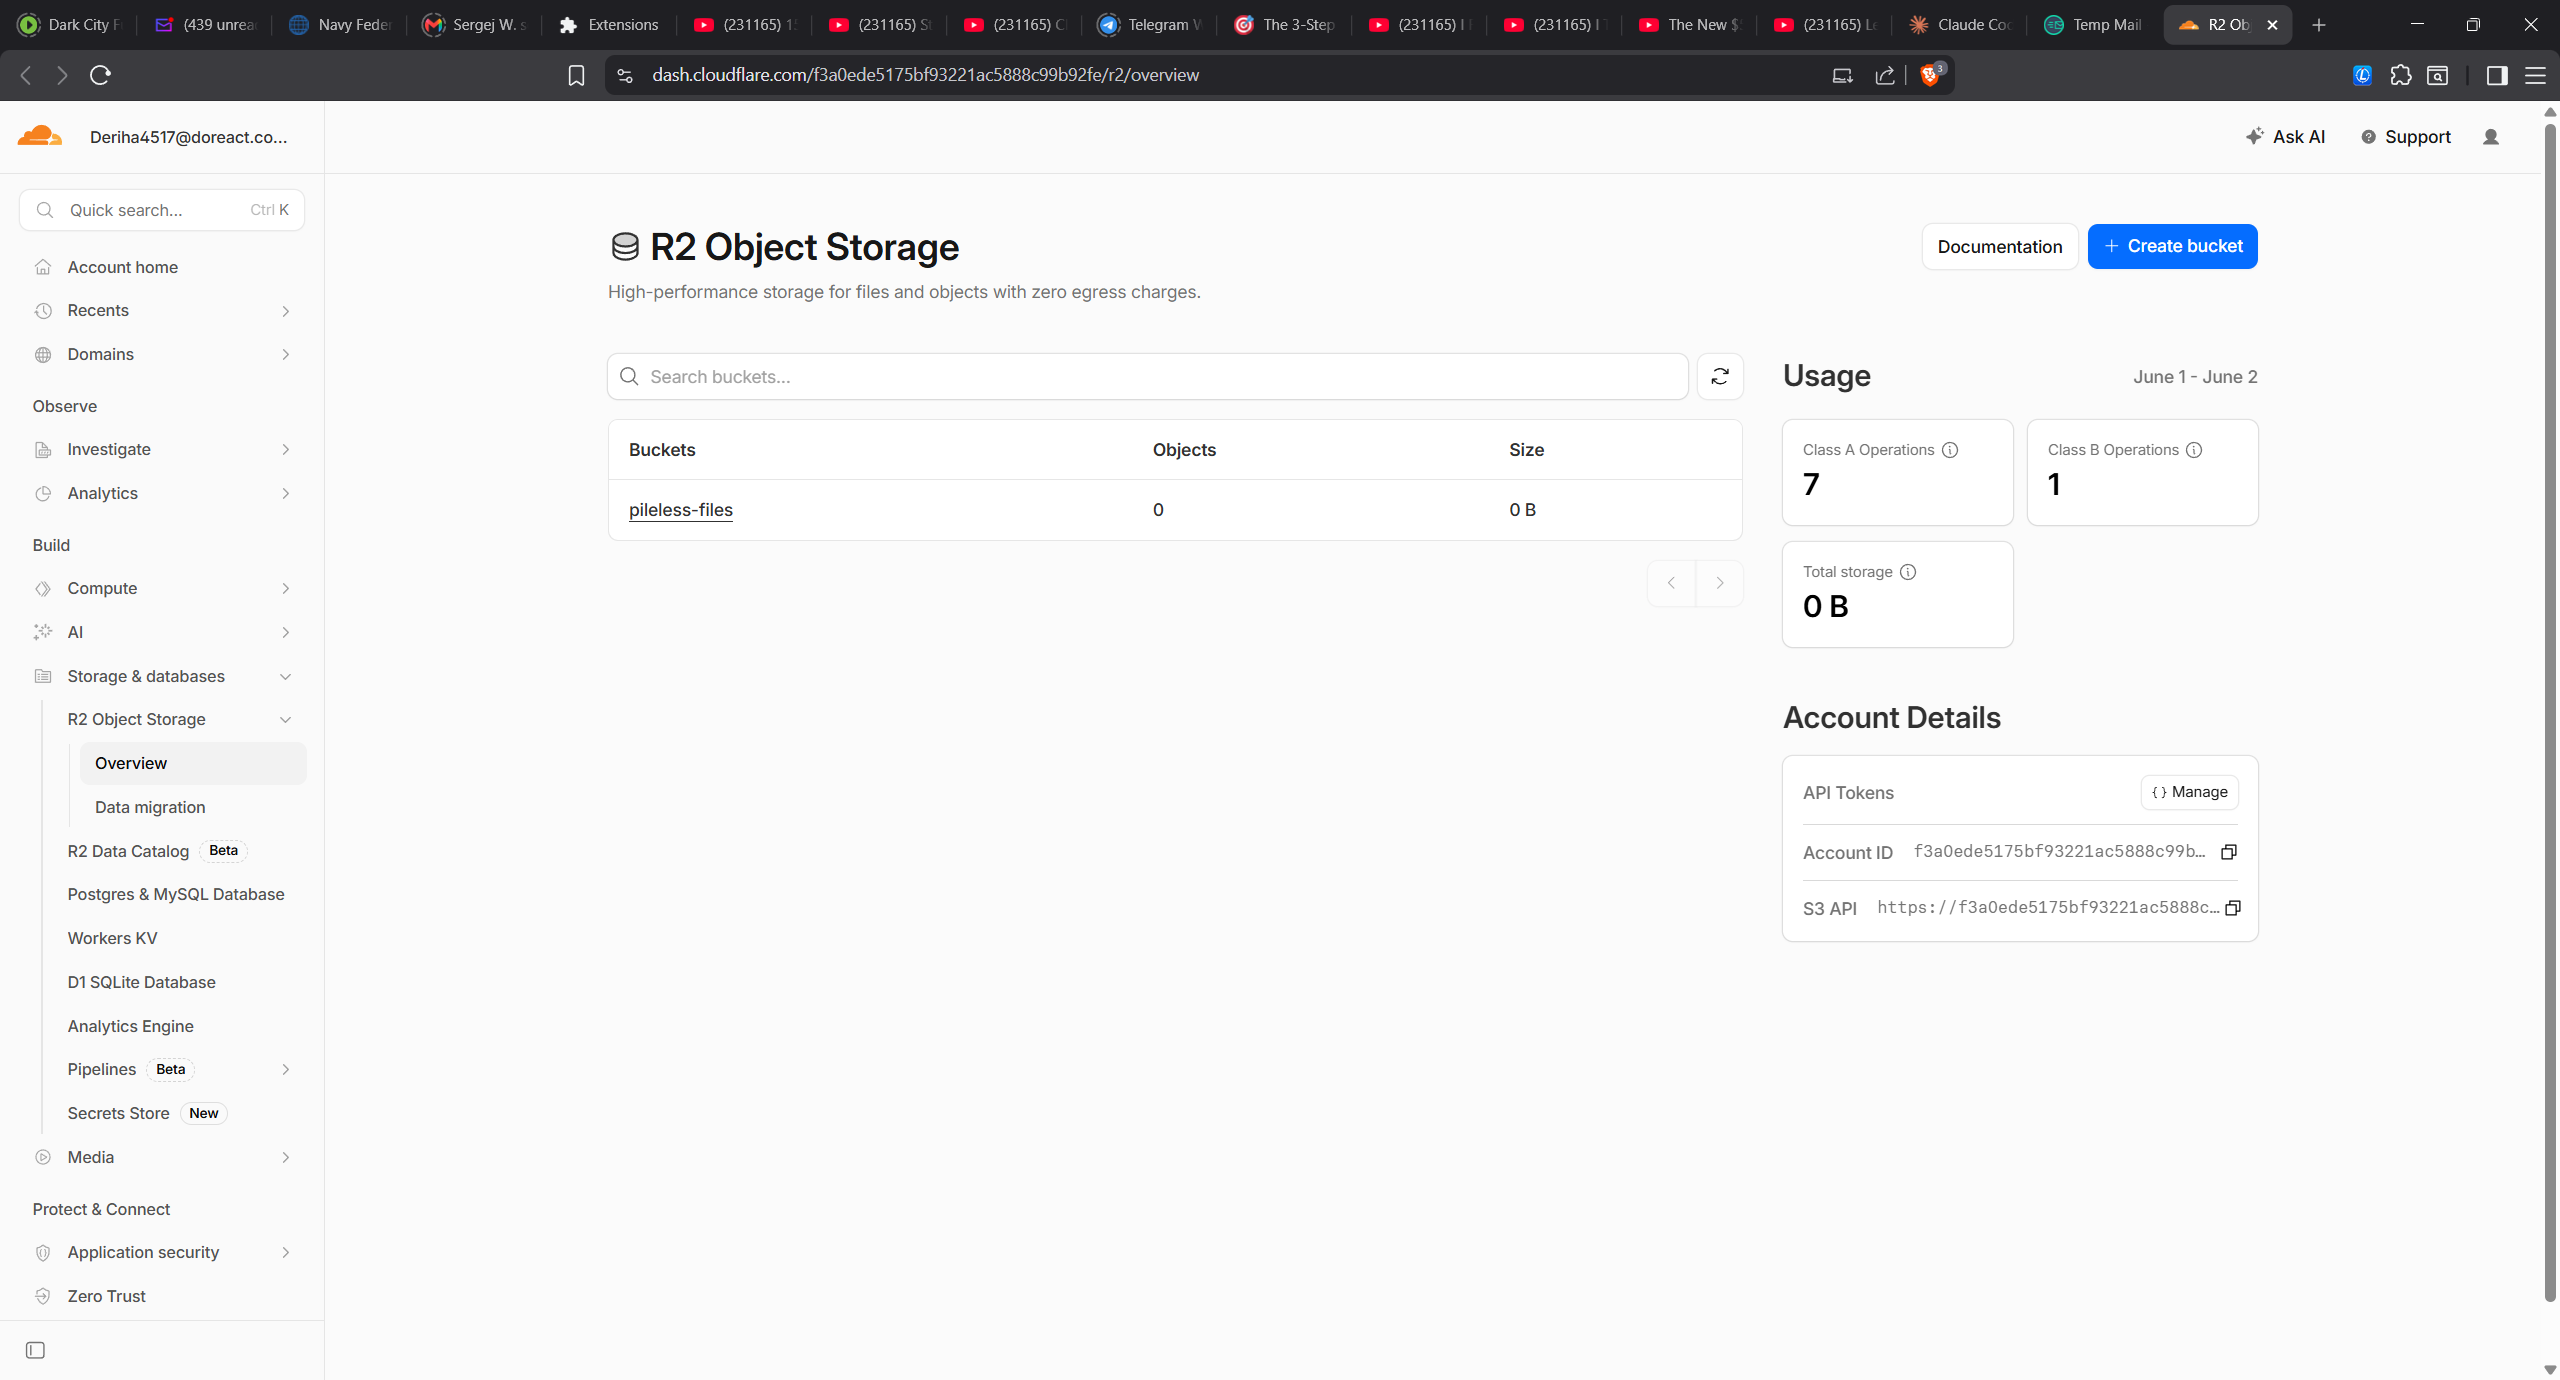This screenshot has width=2560, height=1380.
Task: Click the browser address bar URL
Action: (x=925, y=75)
